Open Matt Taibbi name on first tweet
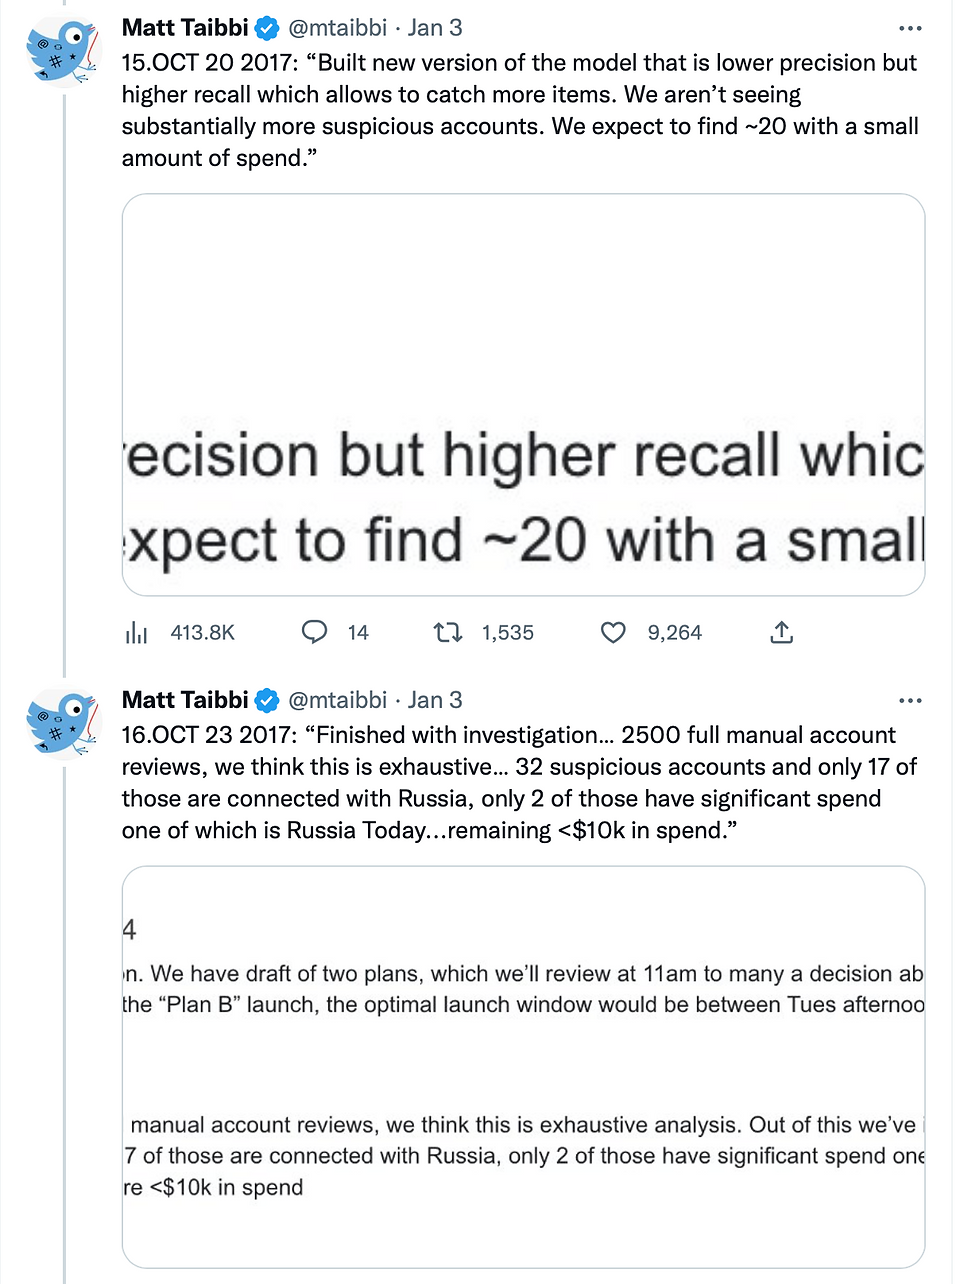960x1284 pixels. pos(185,28)
